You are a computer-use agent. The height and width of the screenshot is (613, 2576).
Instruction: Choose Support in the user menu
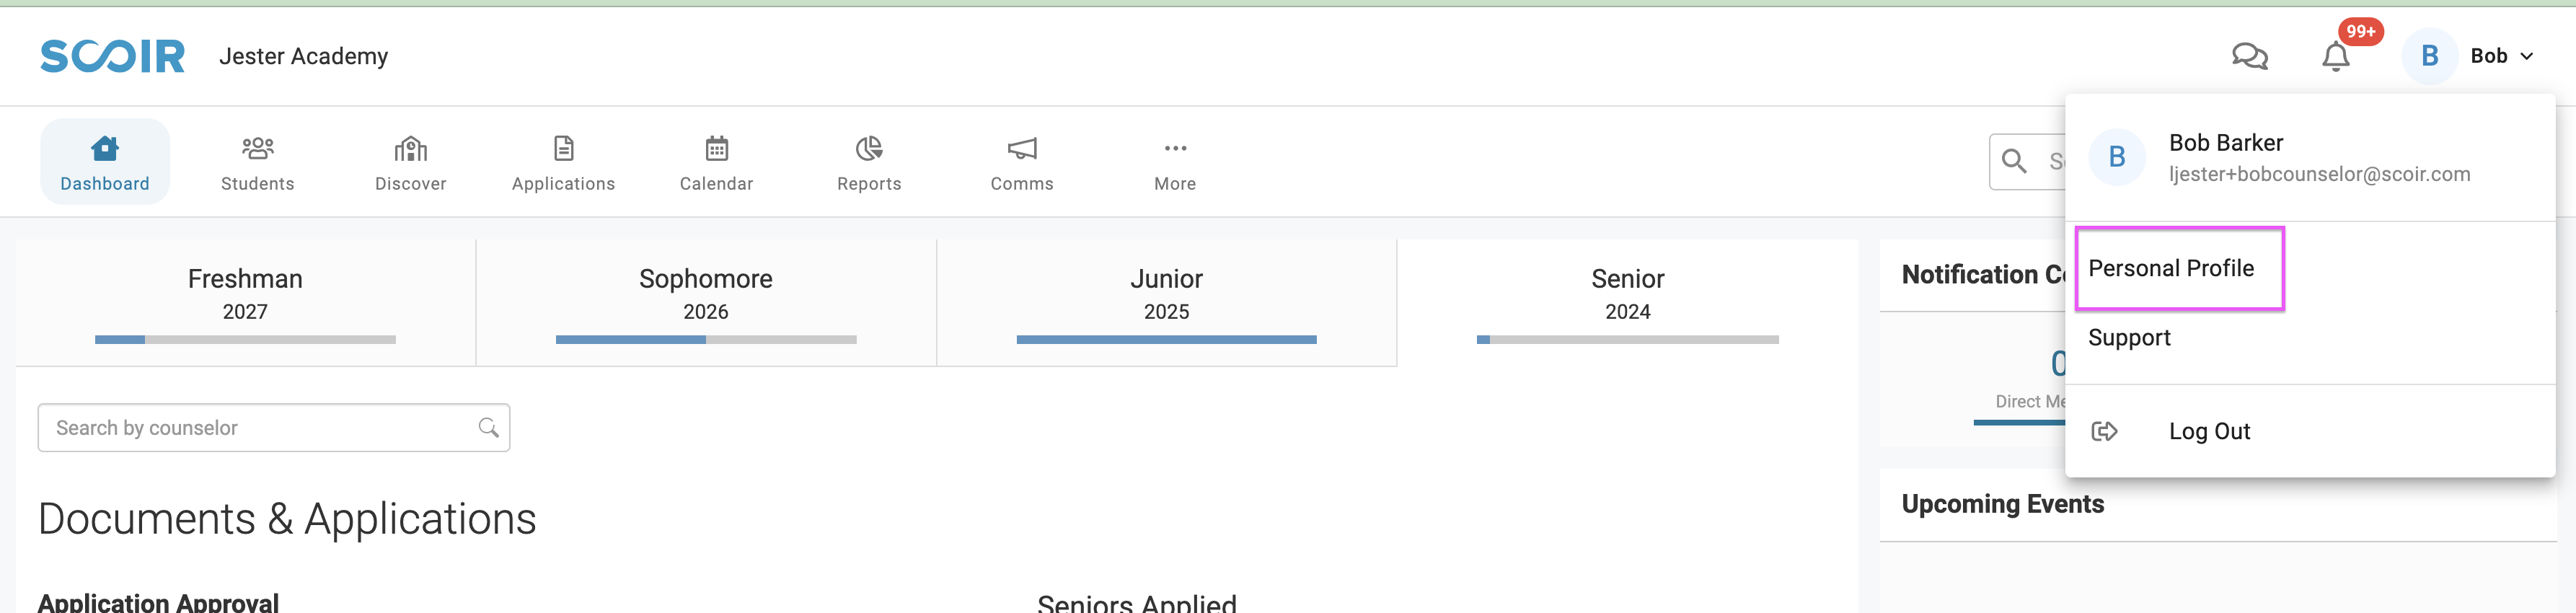tap(2129, 338)
